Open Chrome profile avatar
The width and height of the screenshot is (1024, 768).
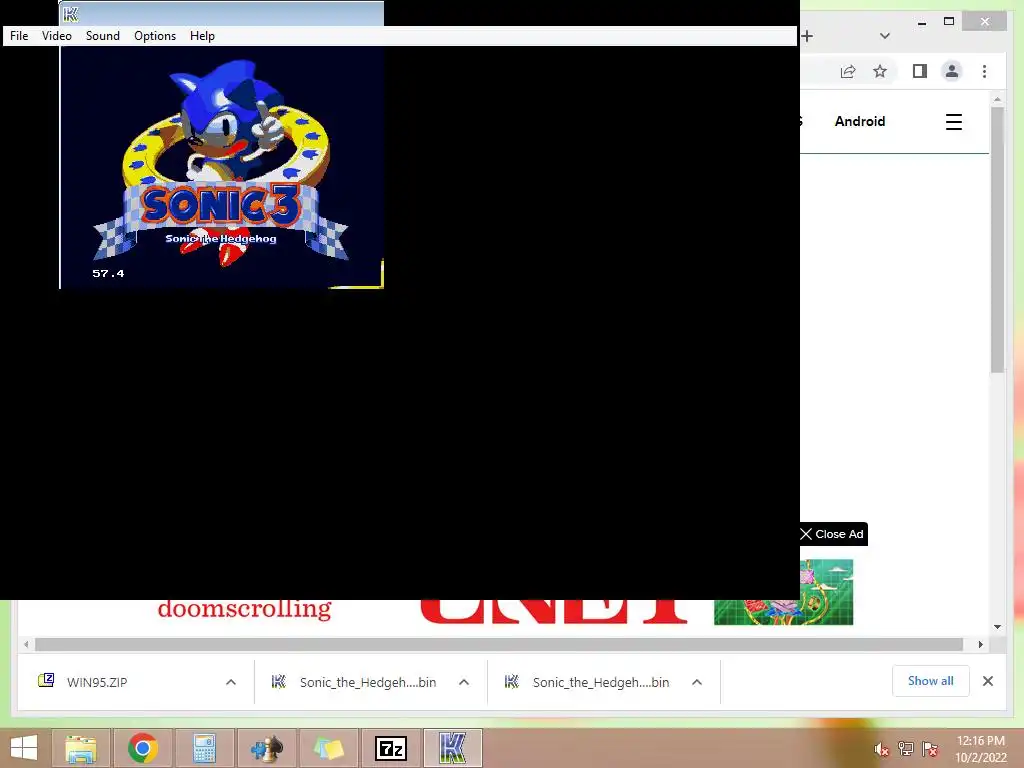point(952,71)
